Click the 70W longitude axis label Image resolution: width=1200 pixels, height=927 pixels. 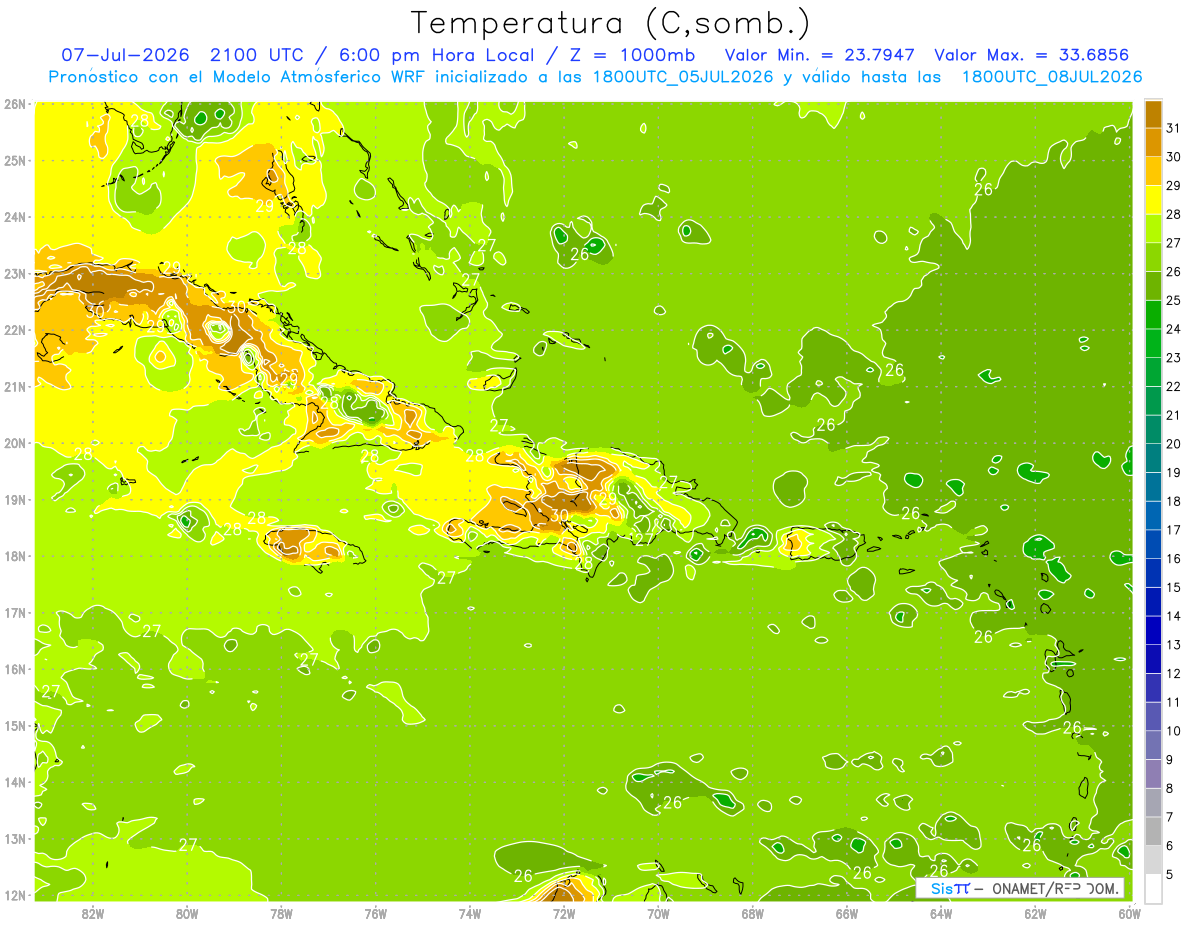pyautogui.click(x=658, y=913)
